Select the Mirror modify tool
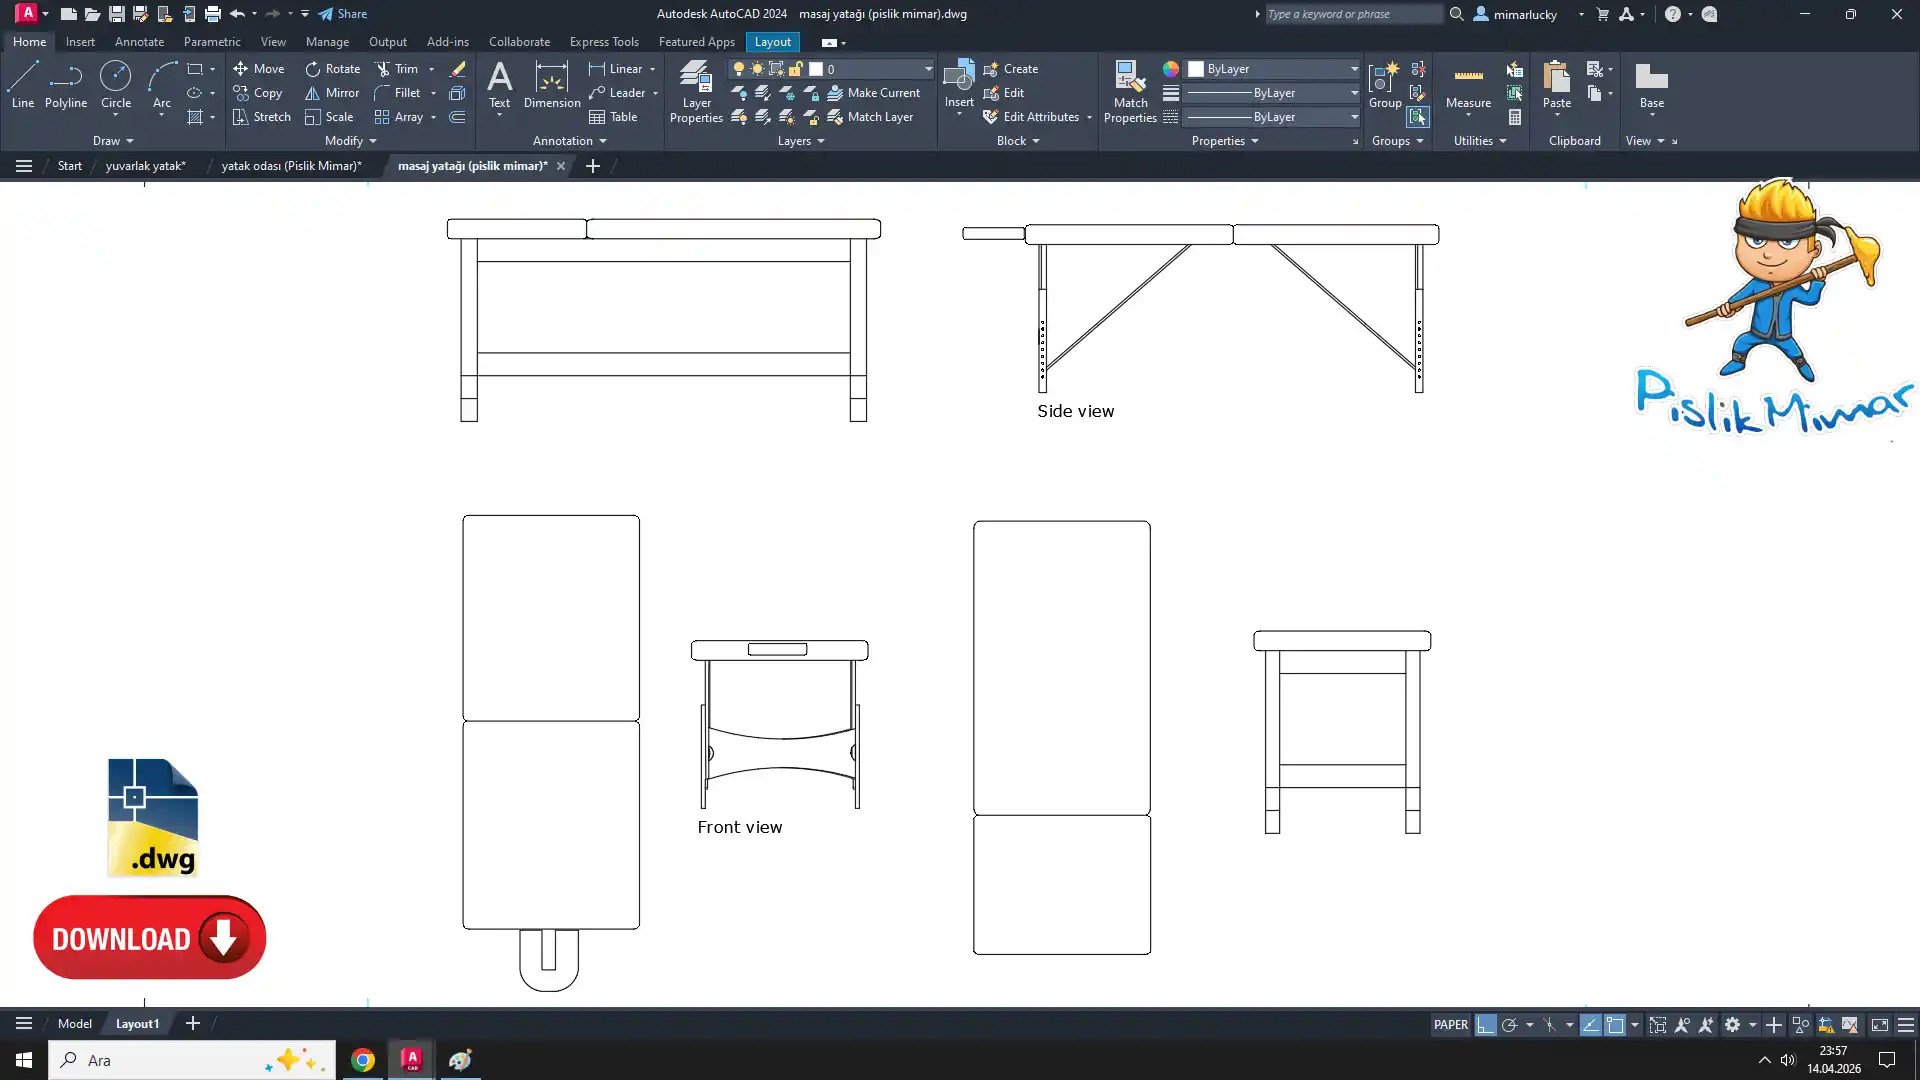Viewport: 1920px width, 1080px height. point(332,93)
